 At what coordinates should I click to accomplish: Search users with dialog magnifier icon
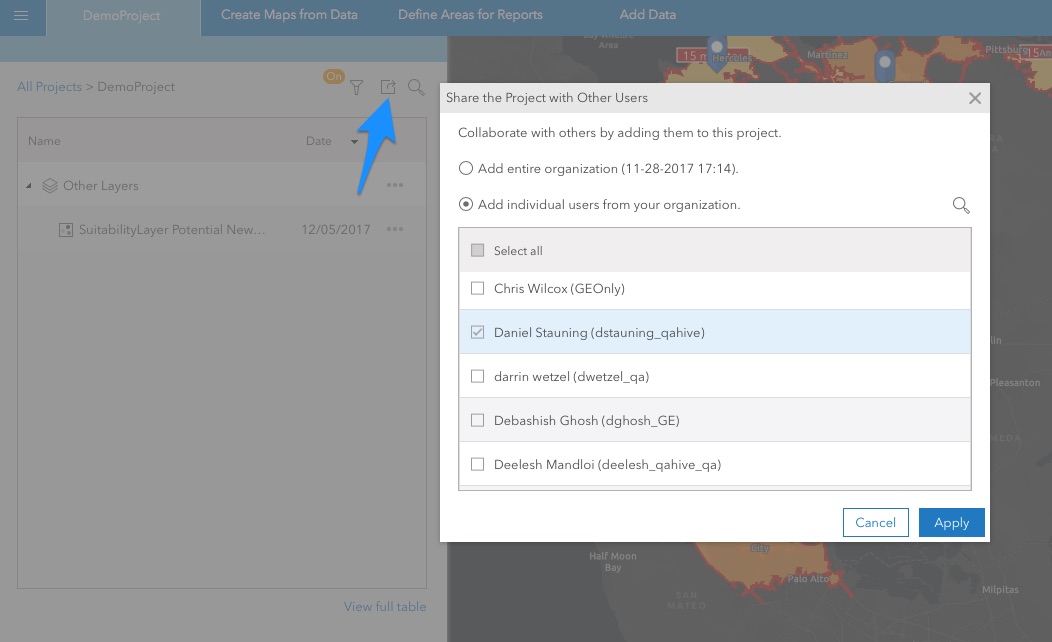click(961, 205)
